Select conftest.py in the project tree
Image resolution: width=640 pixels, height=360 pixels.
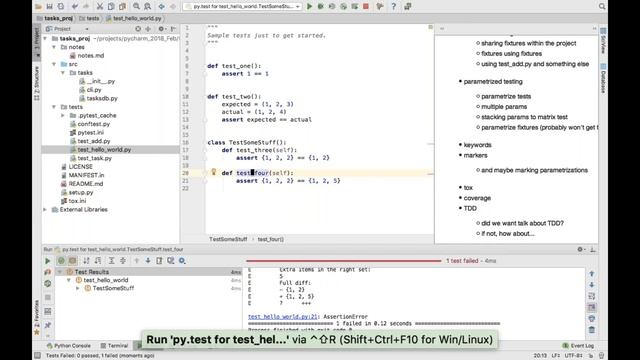click(x=93, y=124)
